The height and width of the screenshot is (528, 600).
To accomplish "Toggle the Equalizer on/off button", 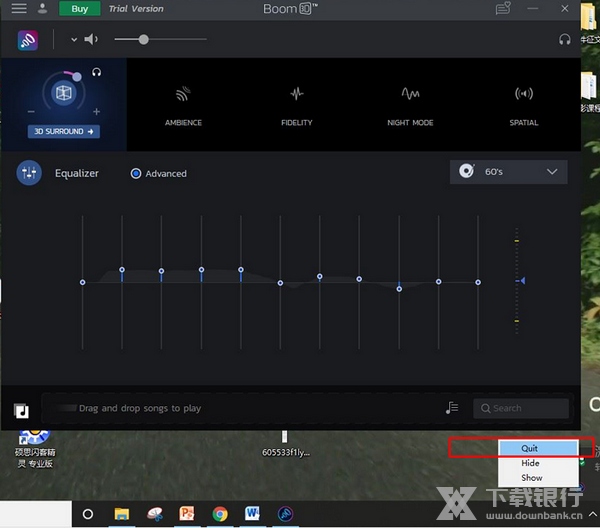I will point(29,173).
